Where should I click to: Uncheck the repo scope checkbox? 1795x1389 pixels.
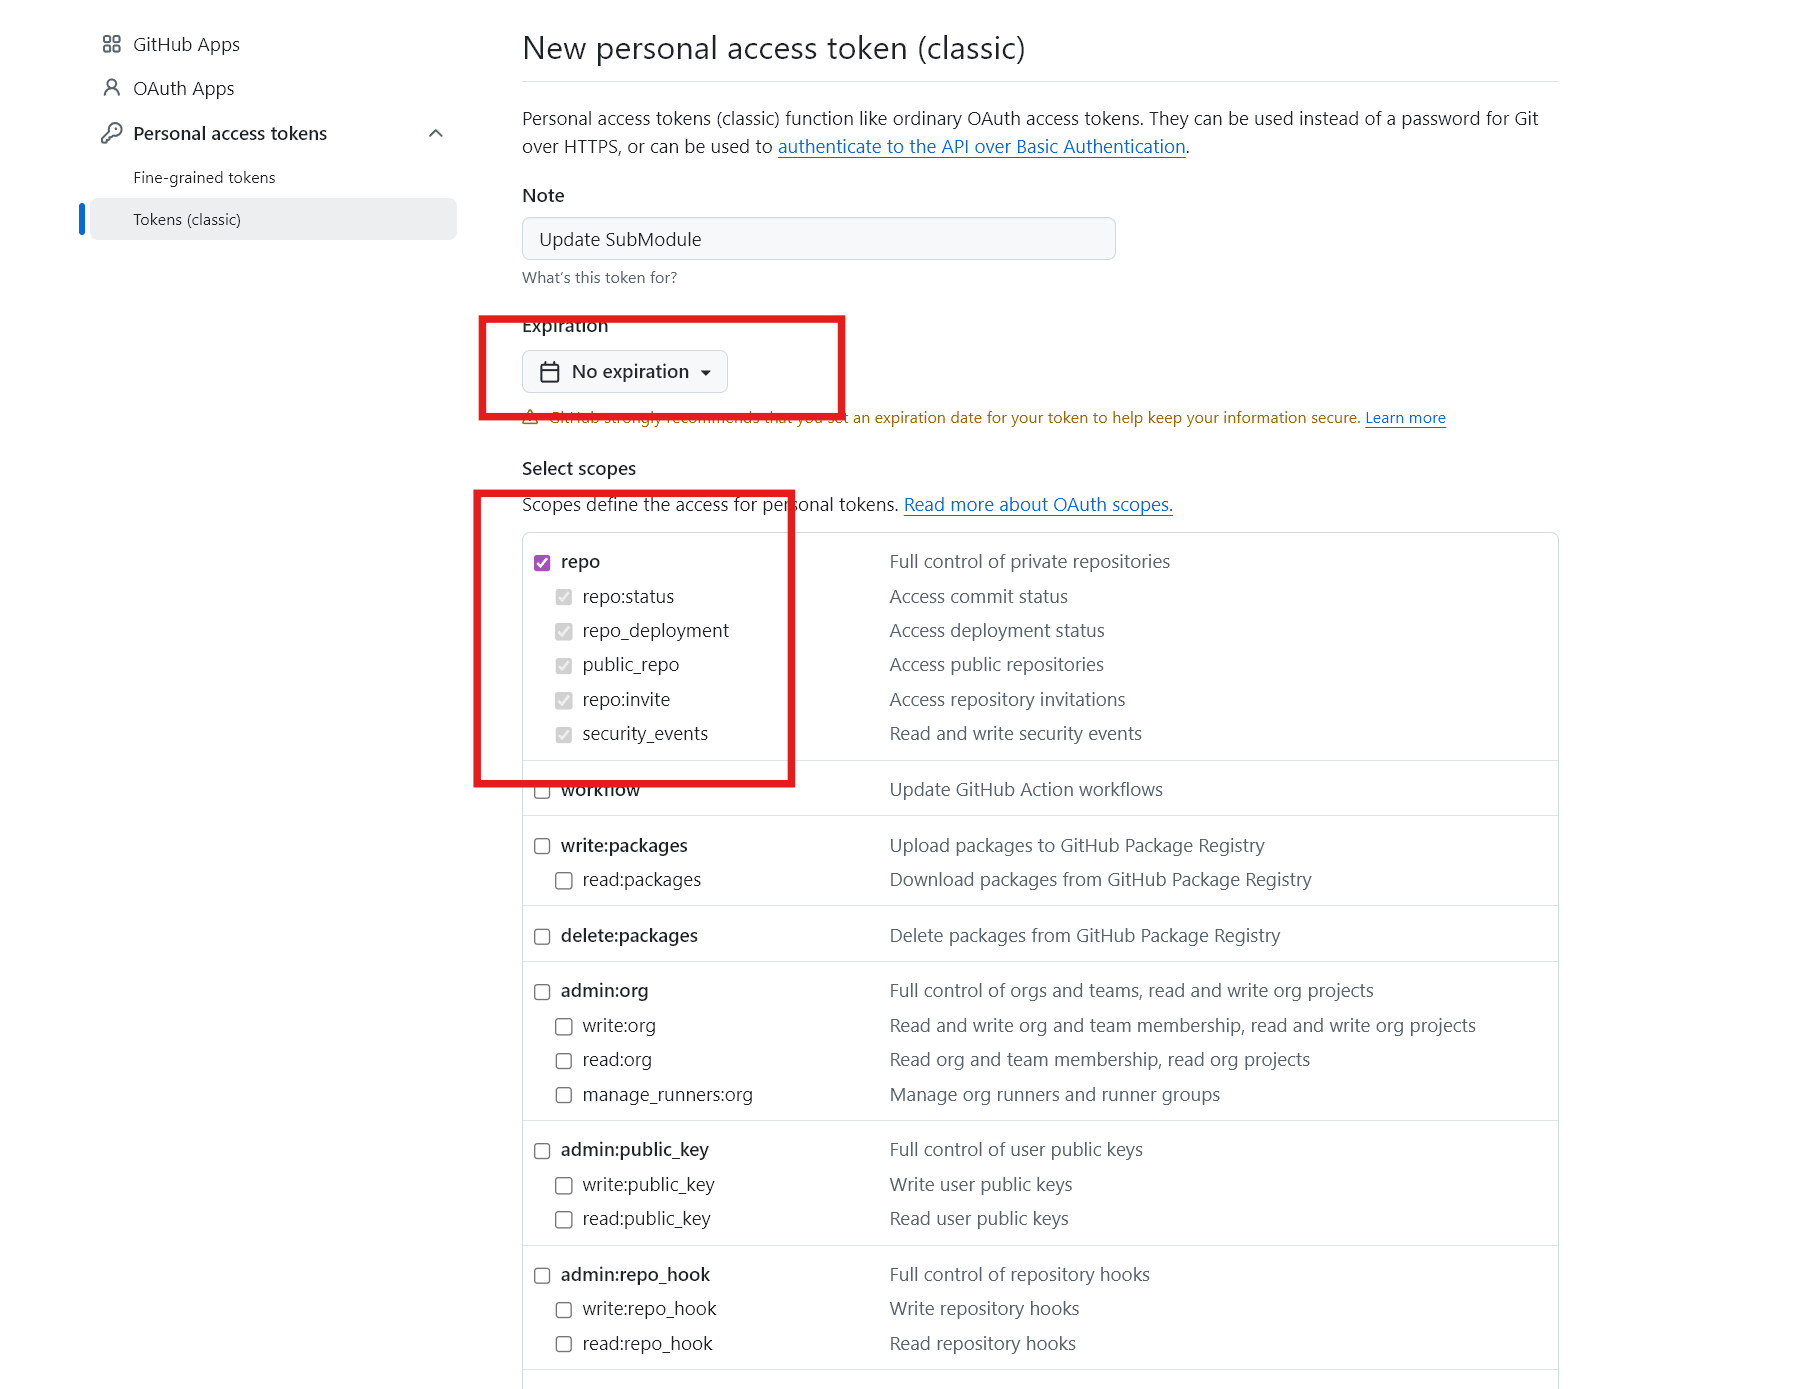coord(542,563)
